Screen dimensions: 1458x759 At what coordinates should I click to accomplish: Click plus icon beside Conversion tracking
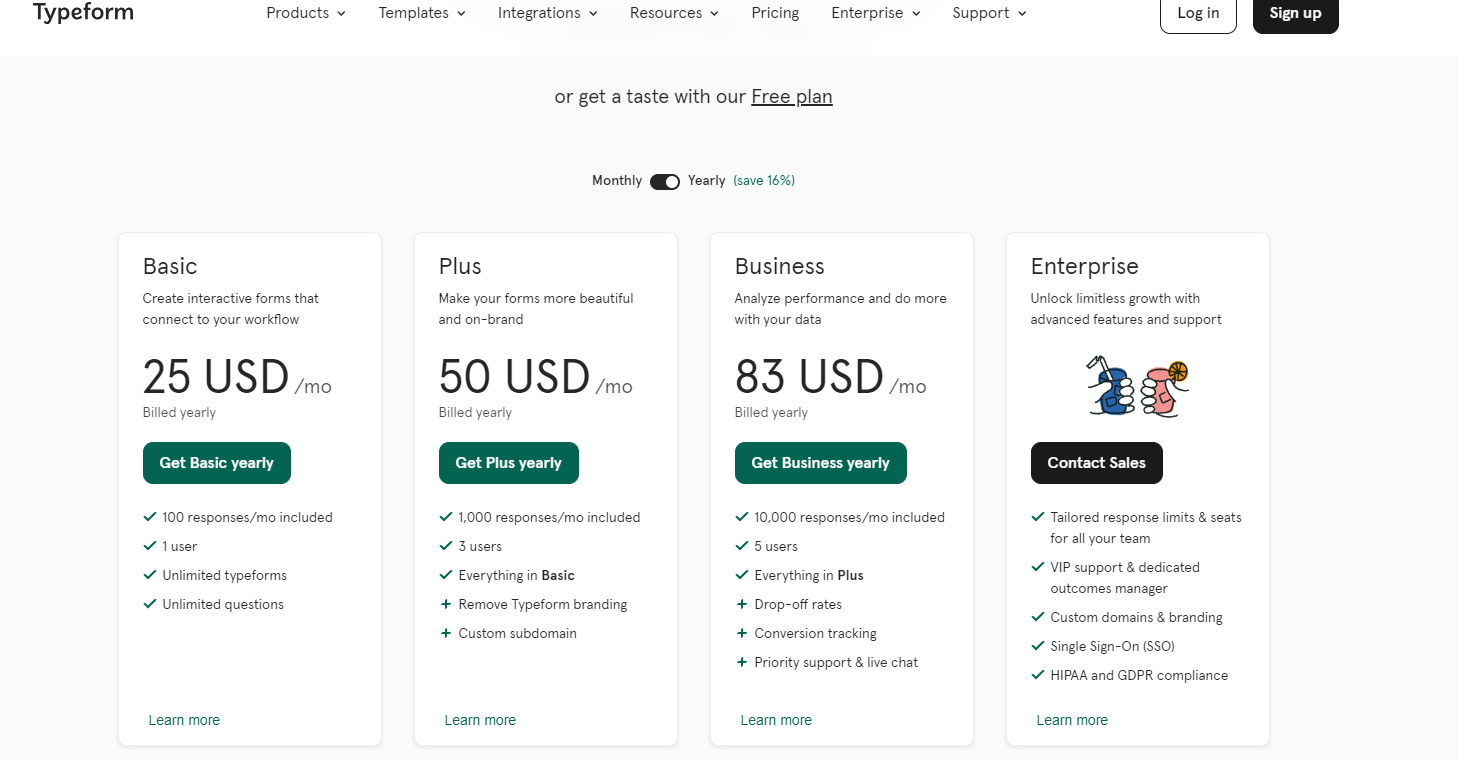742,633
